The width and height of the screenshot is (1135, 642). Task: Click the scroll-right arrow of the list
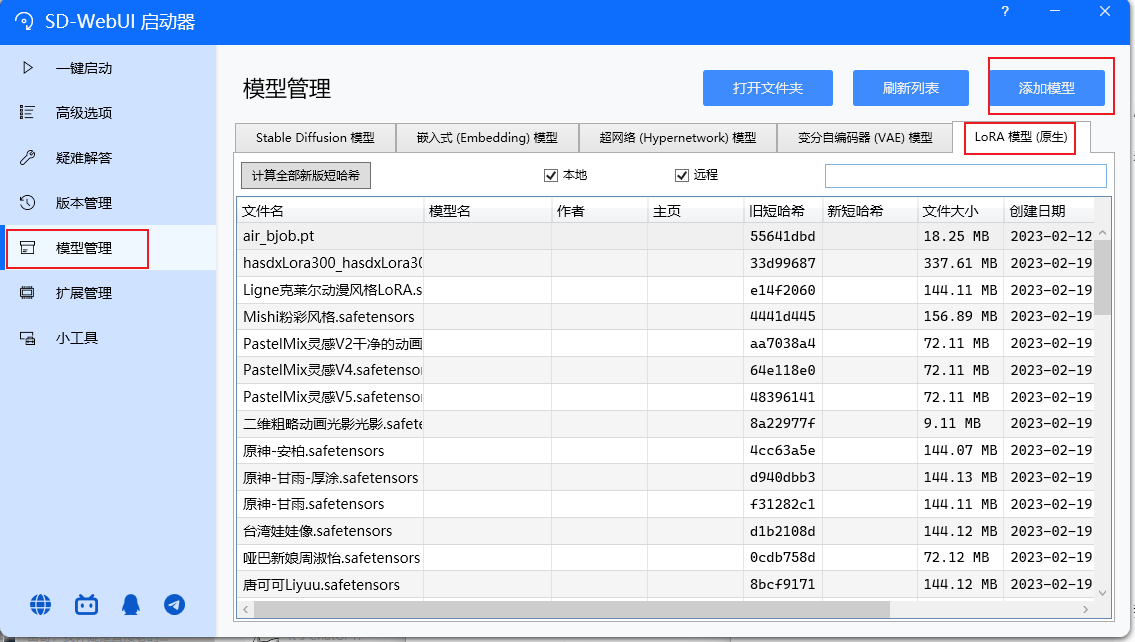1085,609
